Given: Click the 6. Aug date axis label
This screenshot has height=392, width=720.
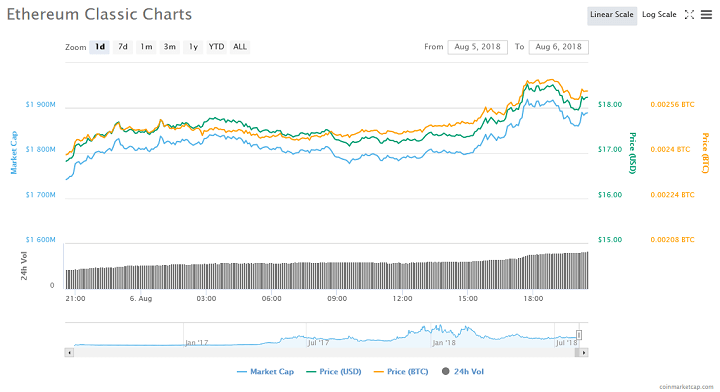Looking at the screenshot, I should click(141, 298).
